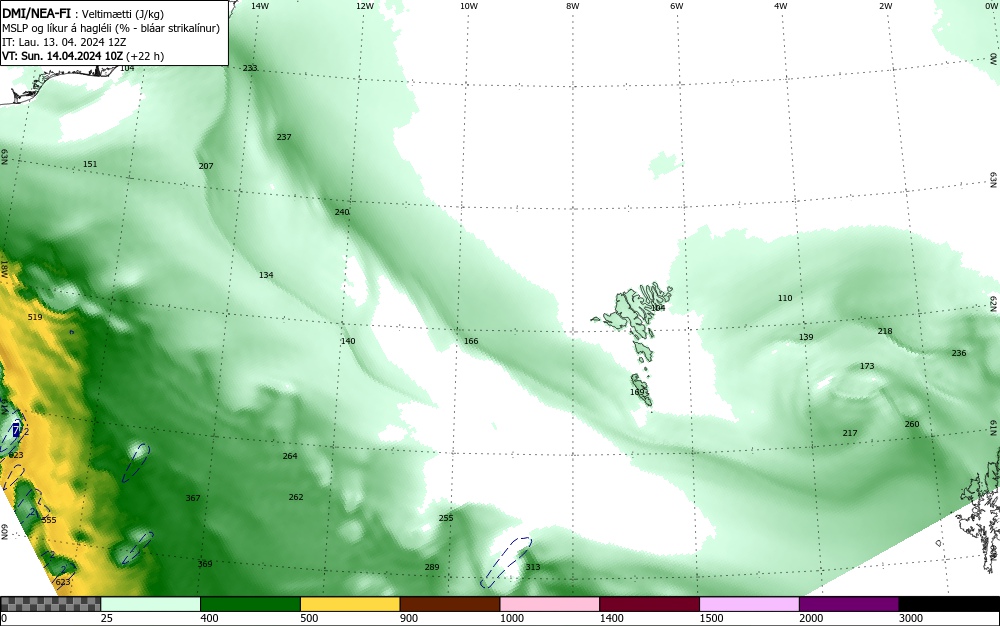Select the pink 1000–1400 legend swatch
Screen dimensions: 1000x626
point(550,604)
